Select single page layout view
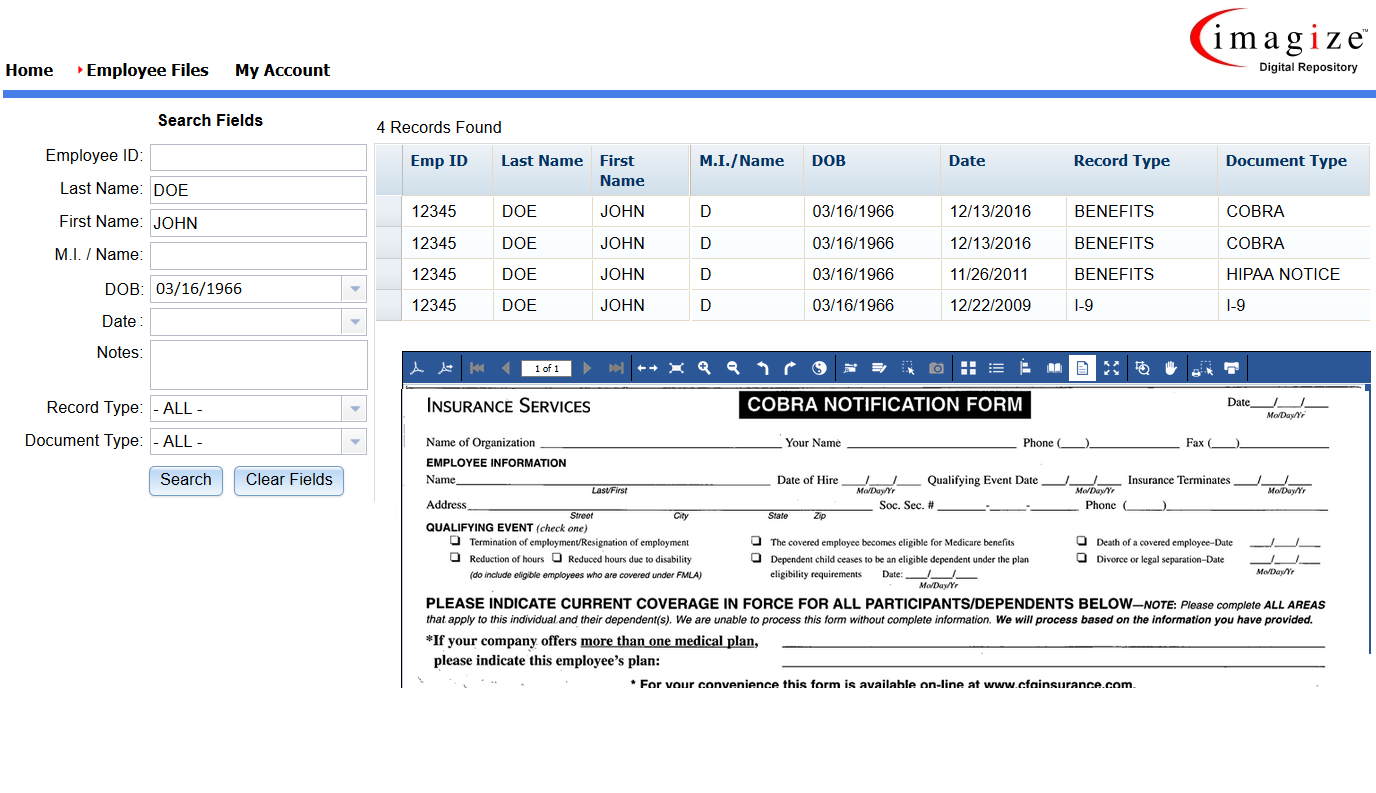This screenshot has height=793, width=1376. [1082, 368]
